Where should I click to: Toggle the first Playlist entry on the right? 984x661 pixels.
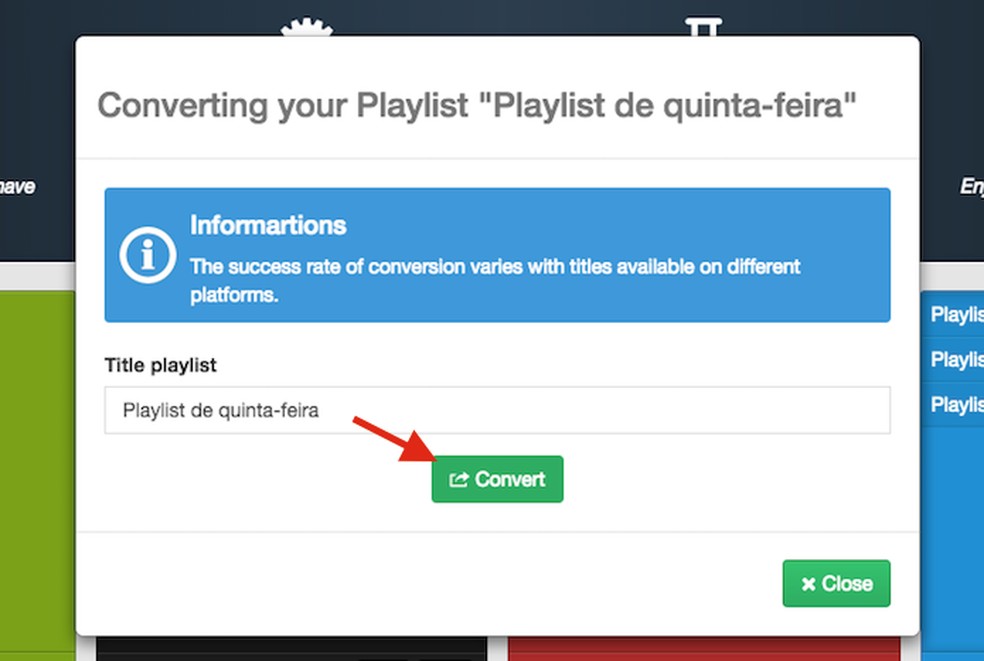click(x=955, y=314)
